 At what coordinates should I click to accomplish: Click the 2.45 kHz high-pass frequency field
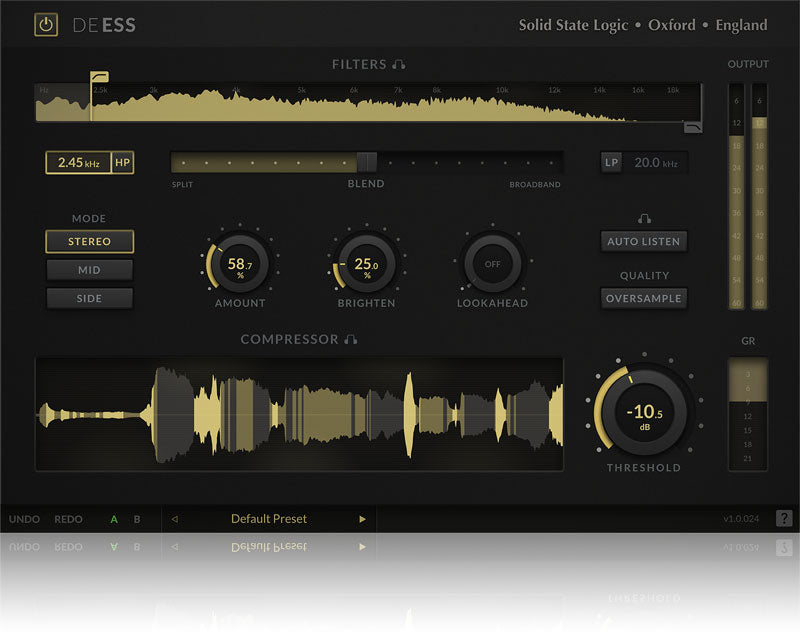click(x=79, y=163)
